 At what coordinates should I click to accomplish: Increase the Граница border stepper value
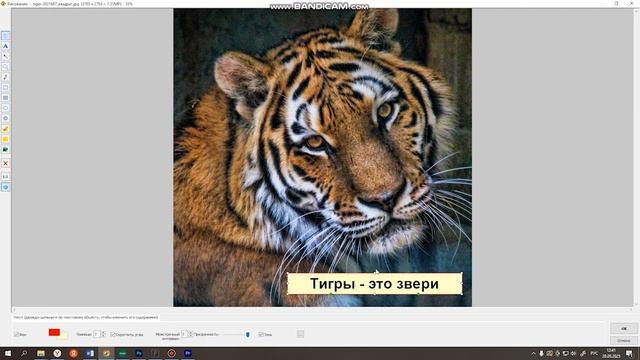(x=103, y=333)
